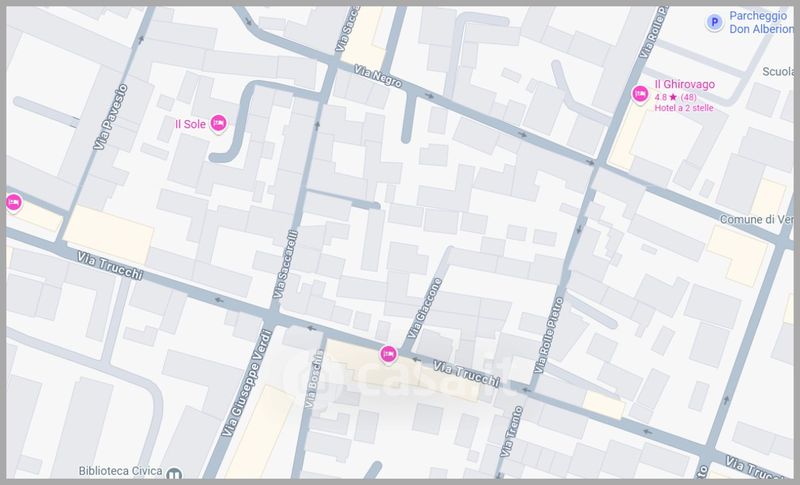This screenshot has width=800, height=485.
Task: Select the Il Ghirovago hotel marker icon
Action: click(640, 94)
